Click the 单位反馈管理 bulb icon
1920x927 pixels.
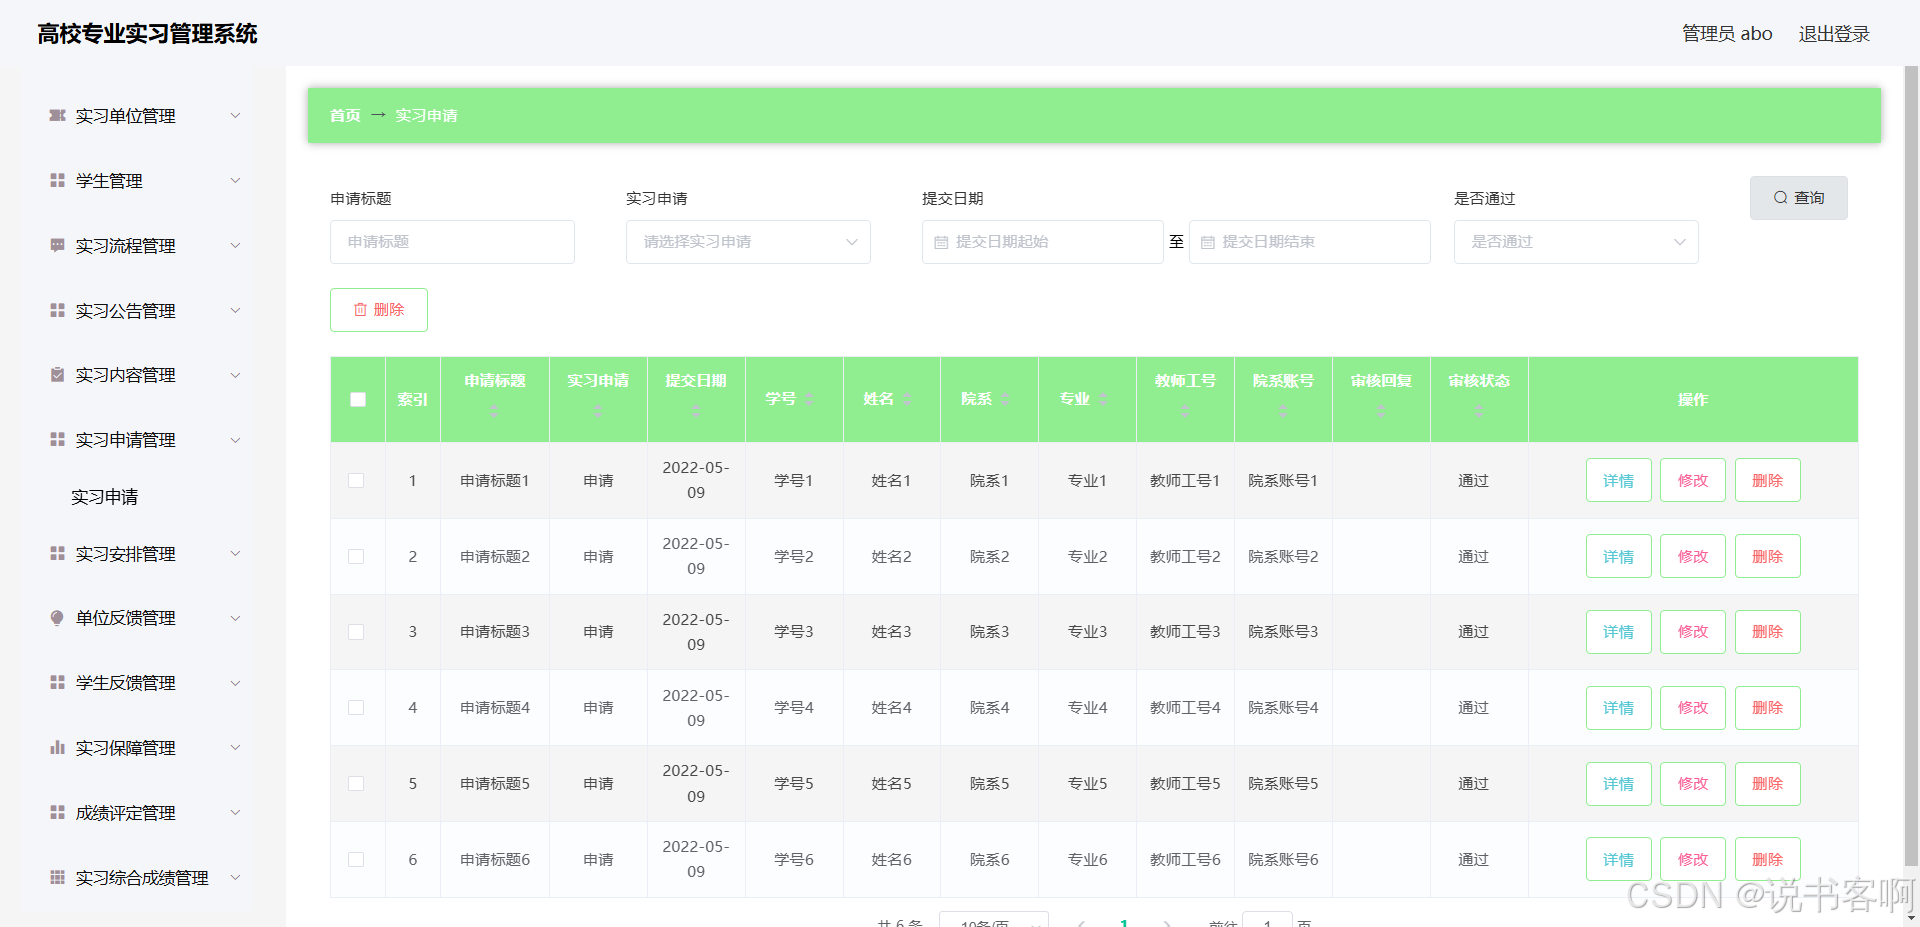coord(58,618)
